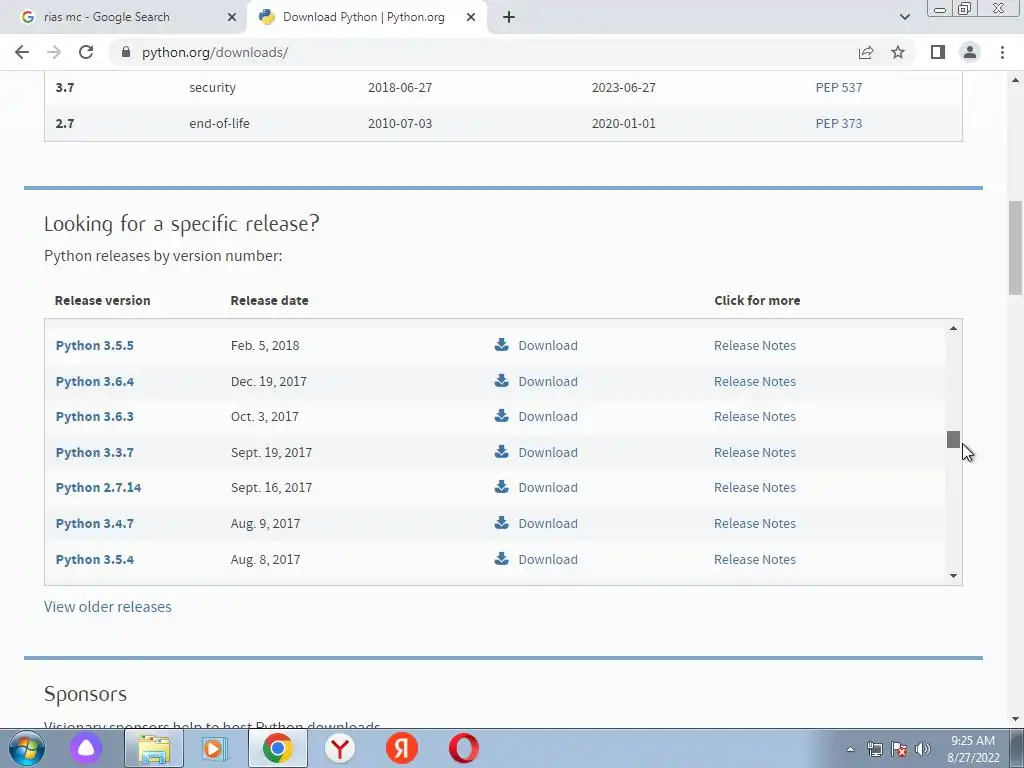Click the Chrome taskbar icon
This screenshot has width=1024, height=768.
click(x=278, y=748)
